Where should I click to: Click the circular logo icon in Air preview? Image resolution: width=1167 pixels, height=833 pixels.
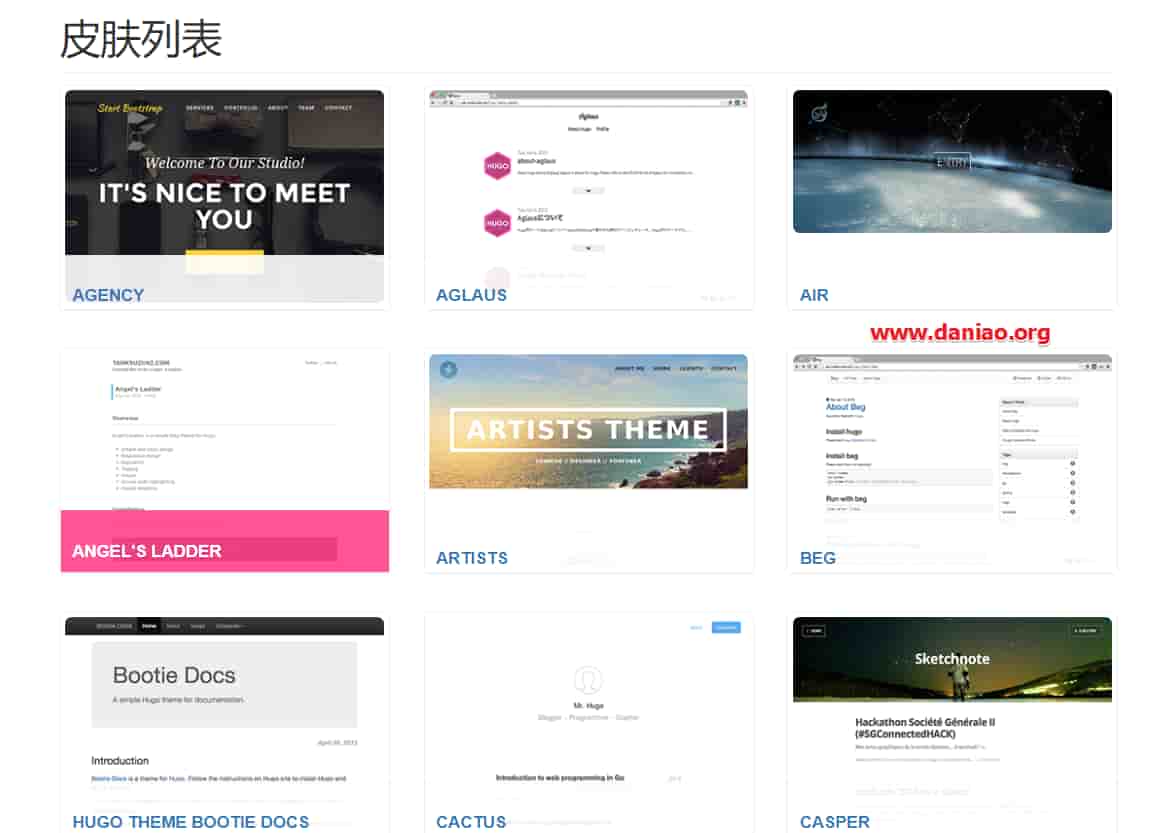[819, 114]
